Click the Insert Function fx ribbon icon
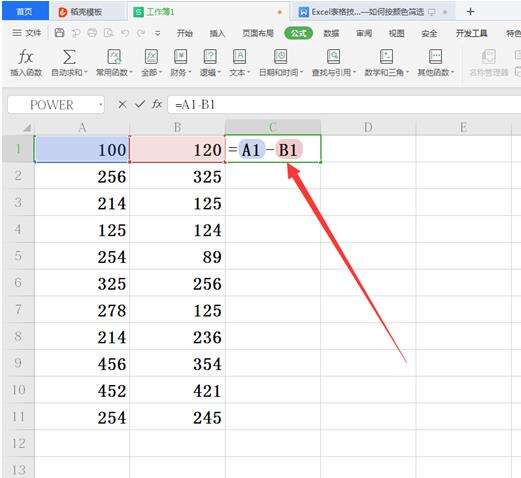The width and height of the screenshot is (521, 478). pos(26,57)
